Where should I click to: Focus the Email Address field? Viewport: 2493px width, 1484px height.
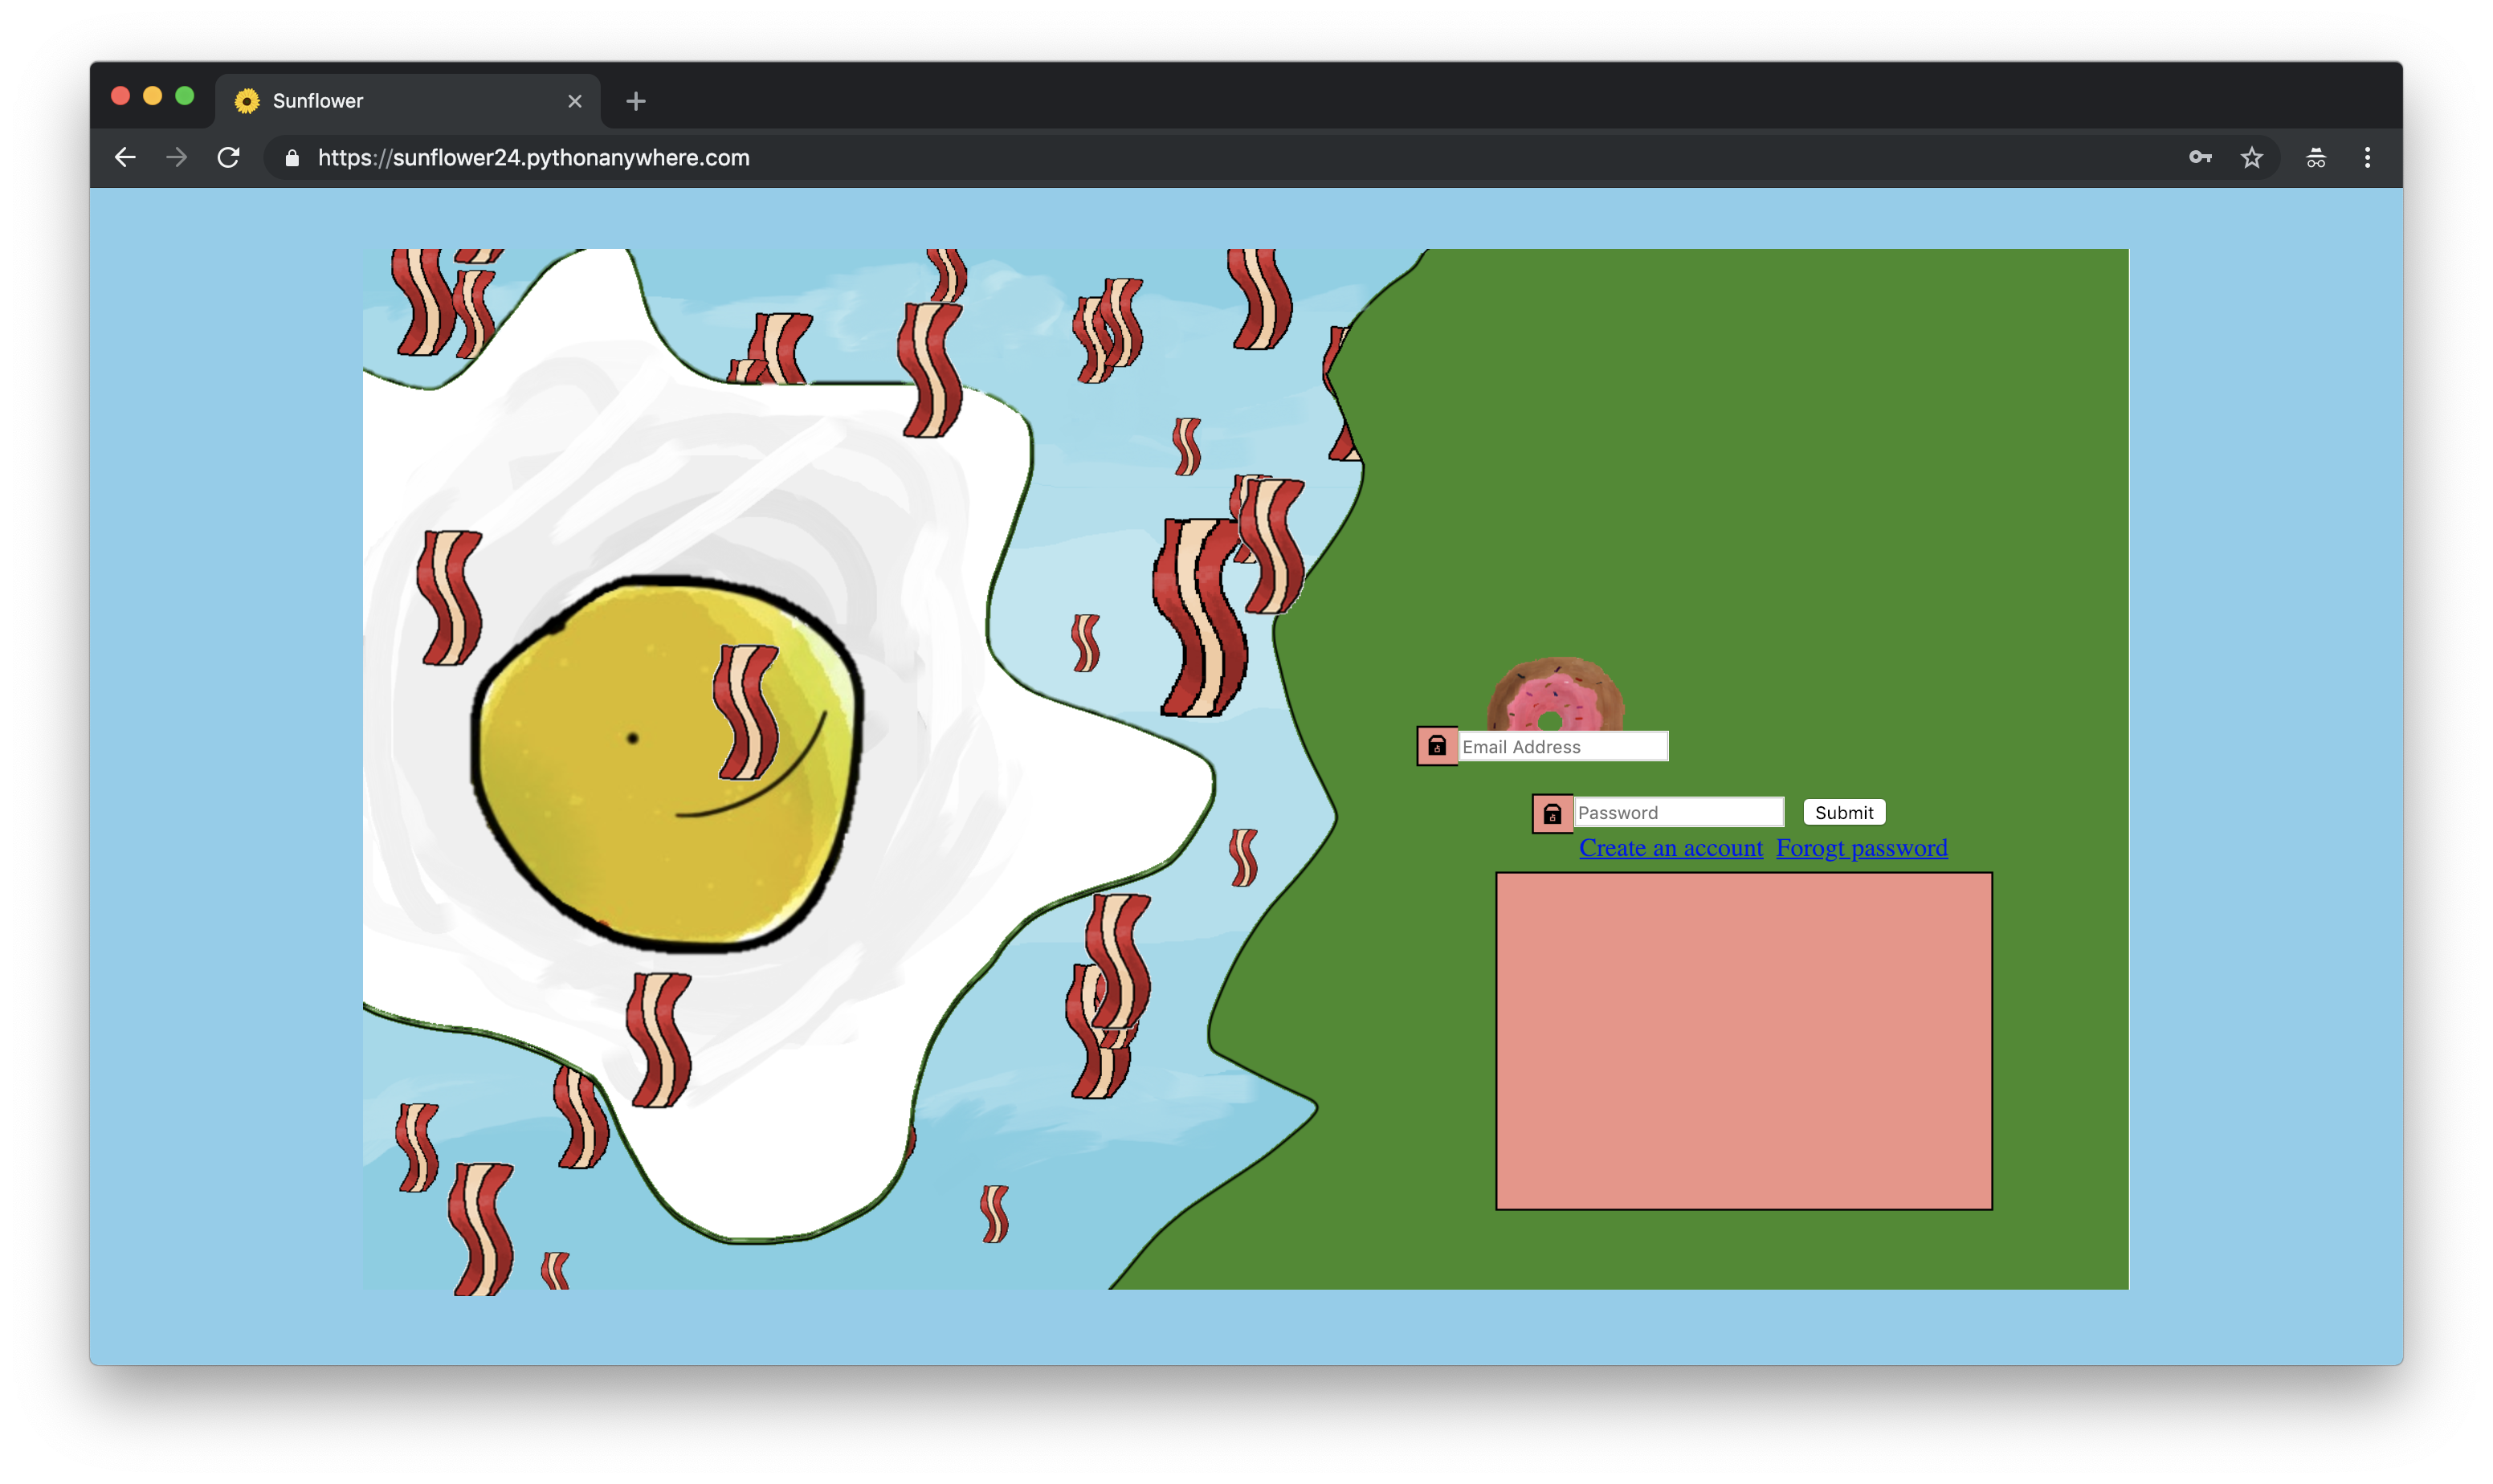pos(1563,746)
